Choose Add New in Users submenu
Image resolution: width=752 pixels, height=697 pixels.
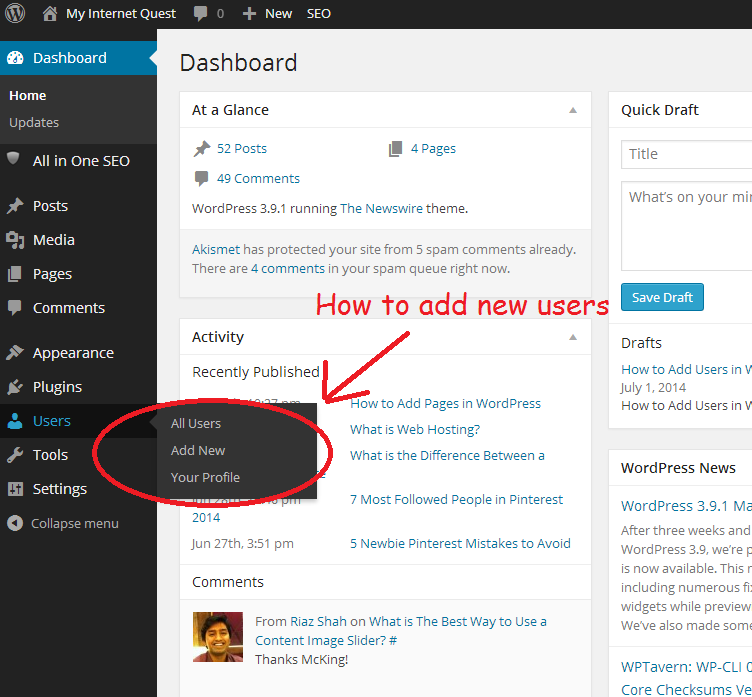point(198,450)
